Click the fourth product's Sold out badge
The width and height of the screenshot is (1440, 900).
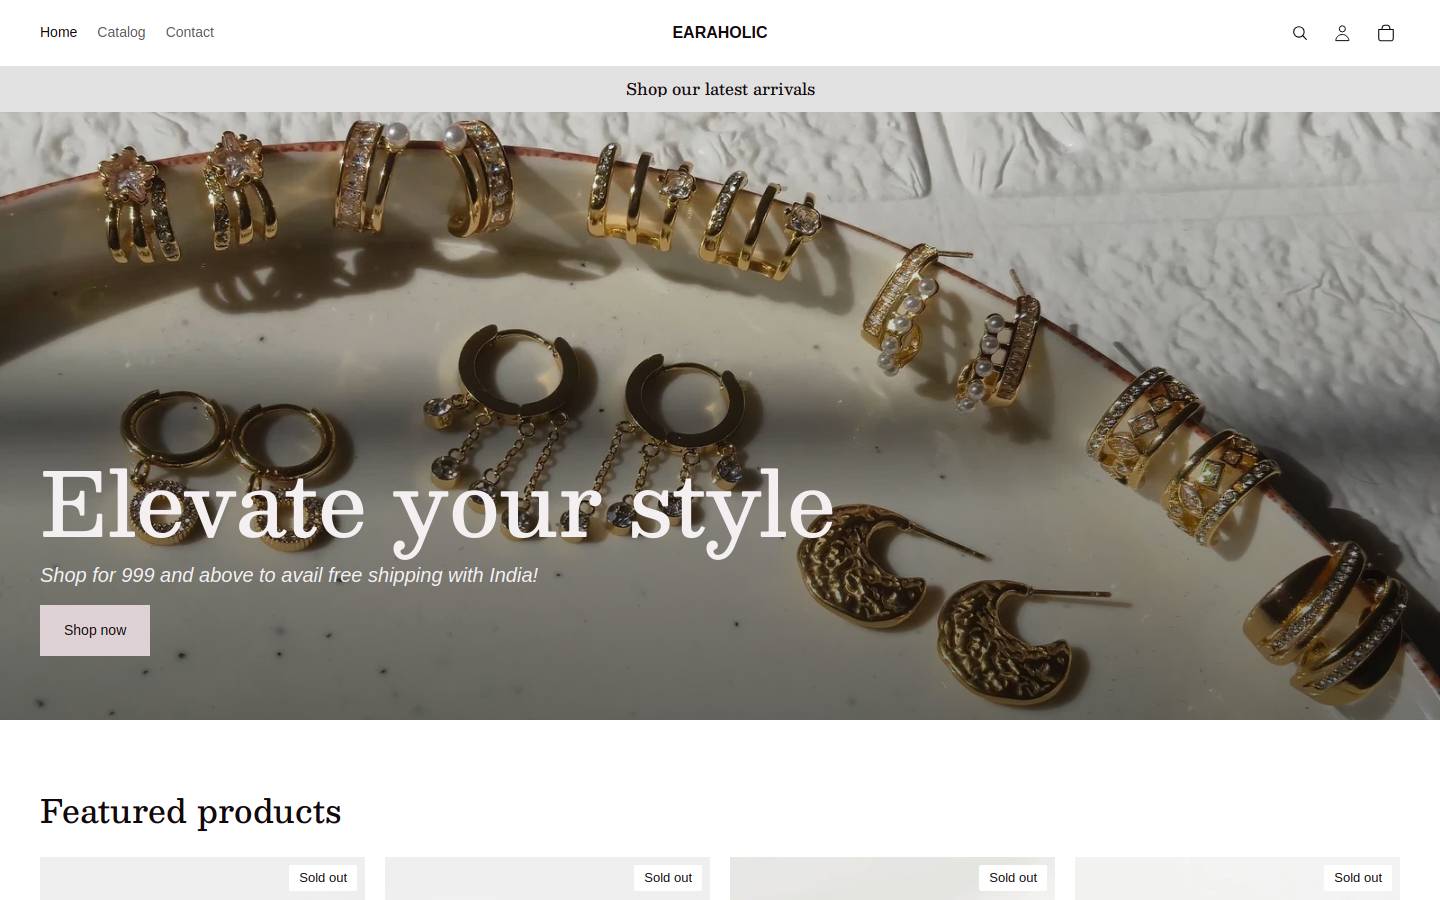[1358, 877]
